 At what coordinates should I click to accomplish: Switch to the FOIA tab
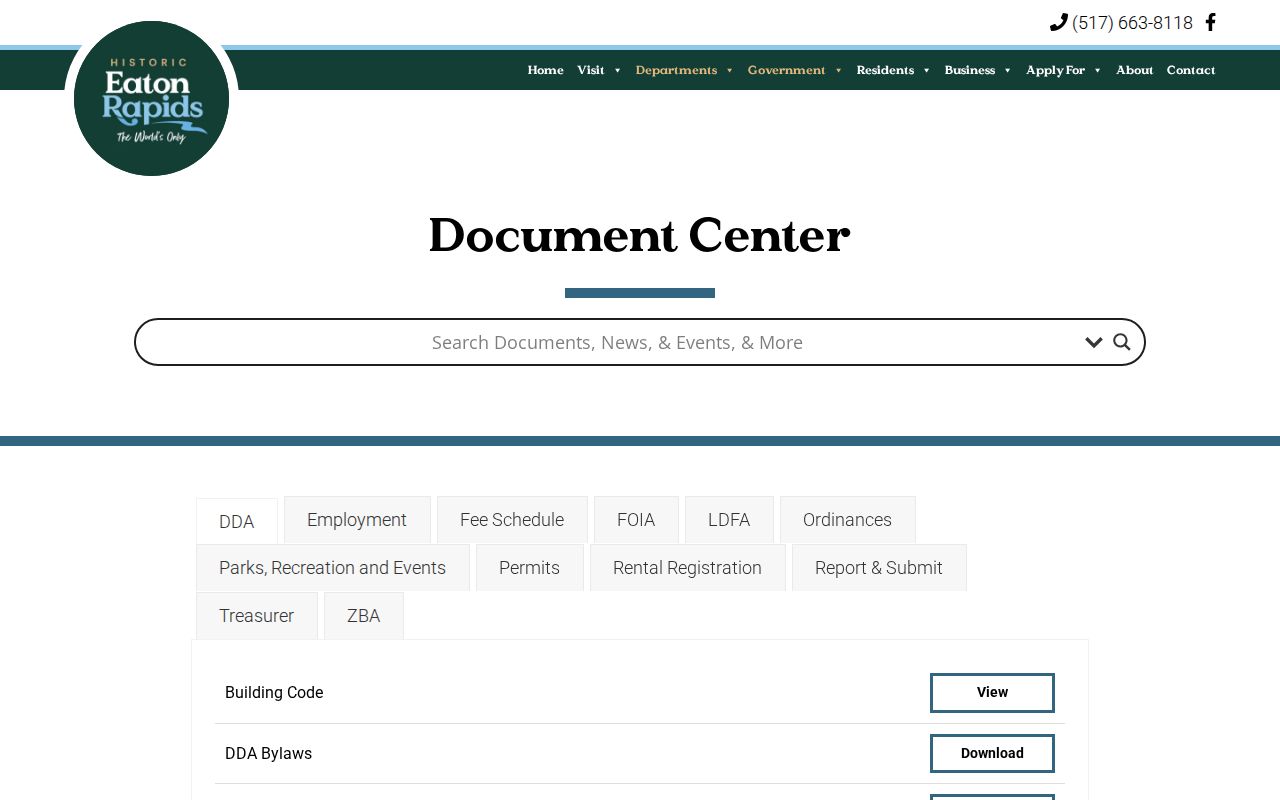pos(636,520)
